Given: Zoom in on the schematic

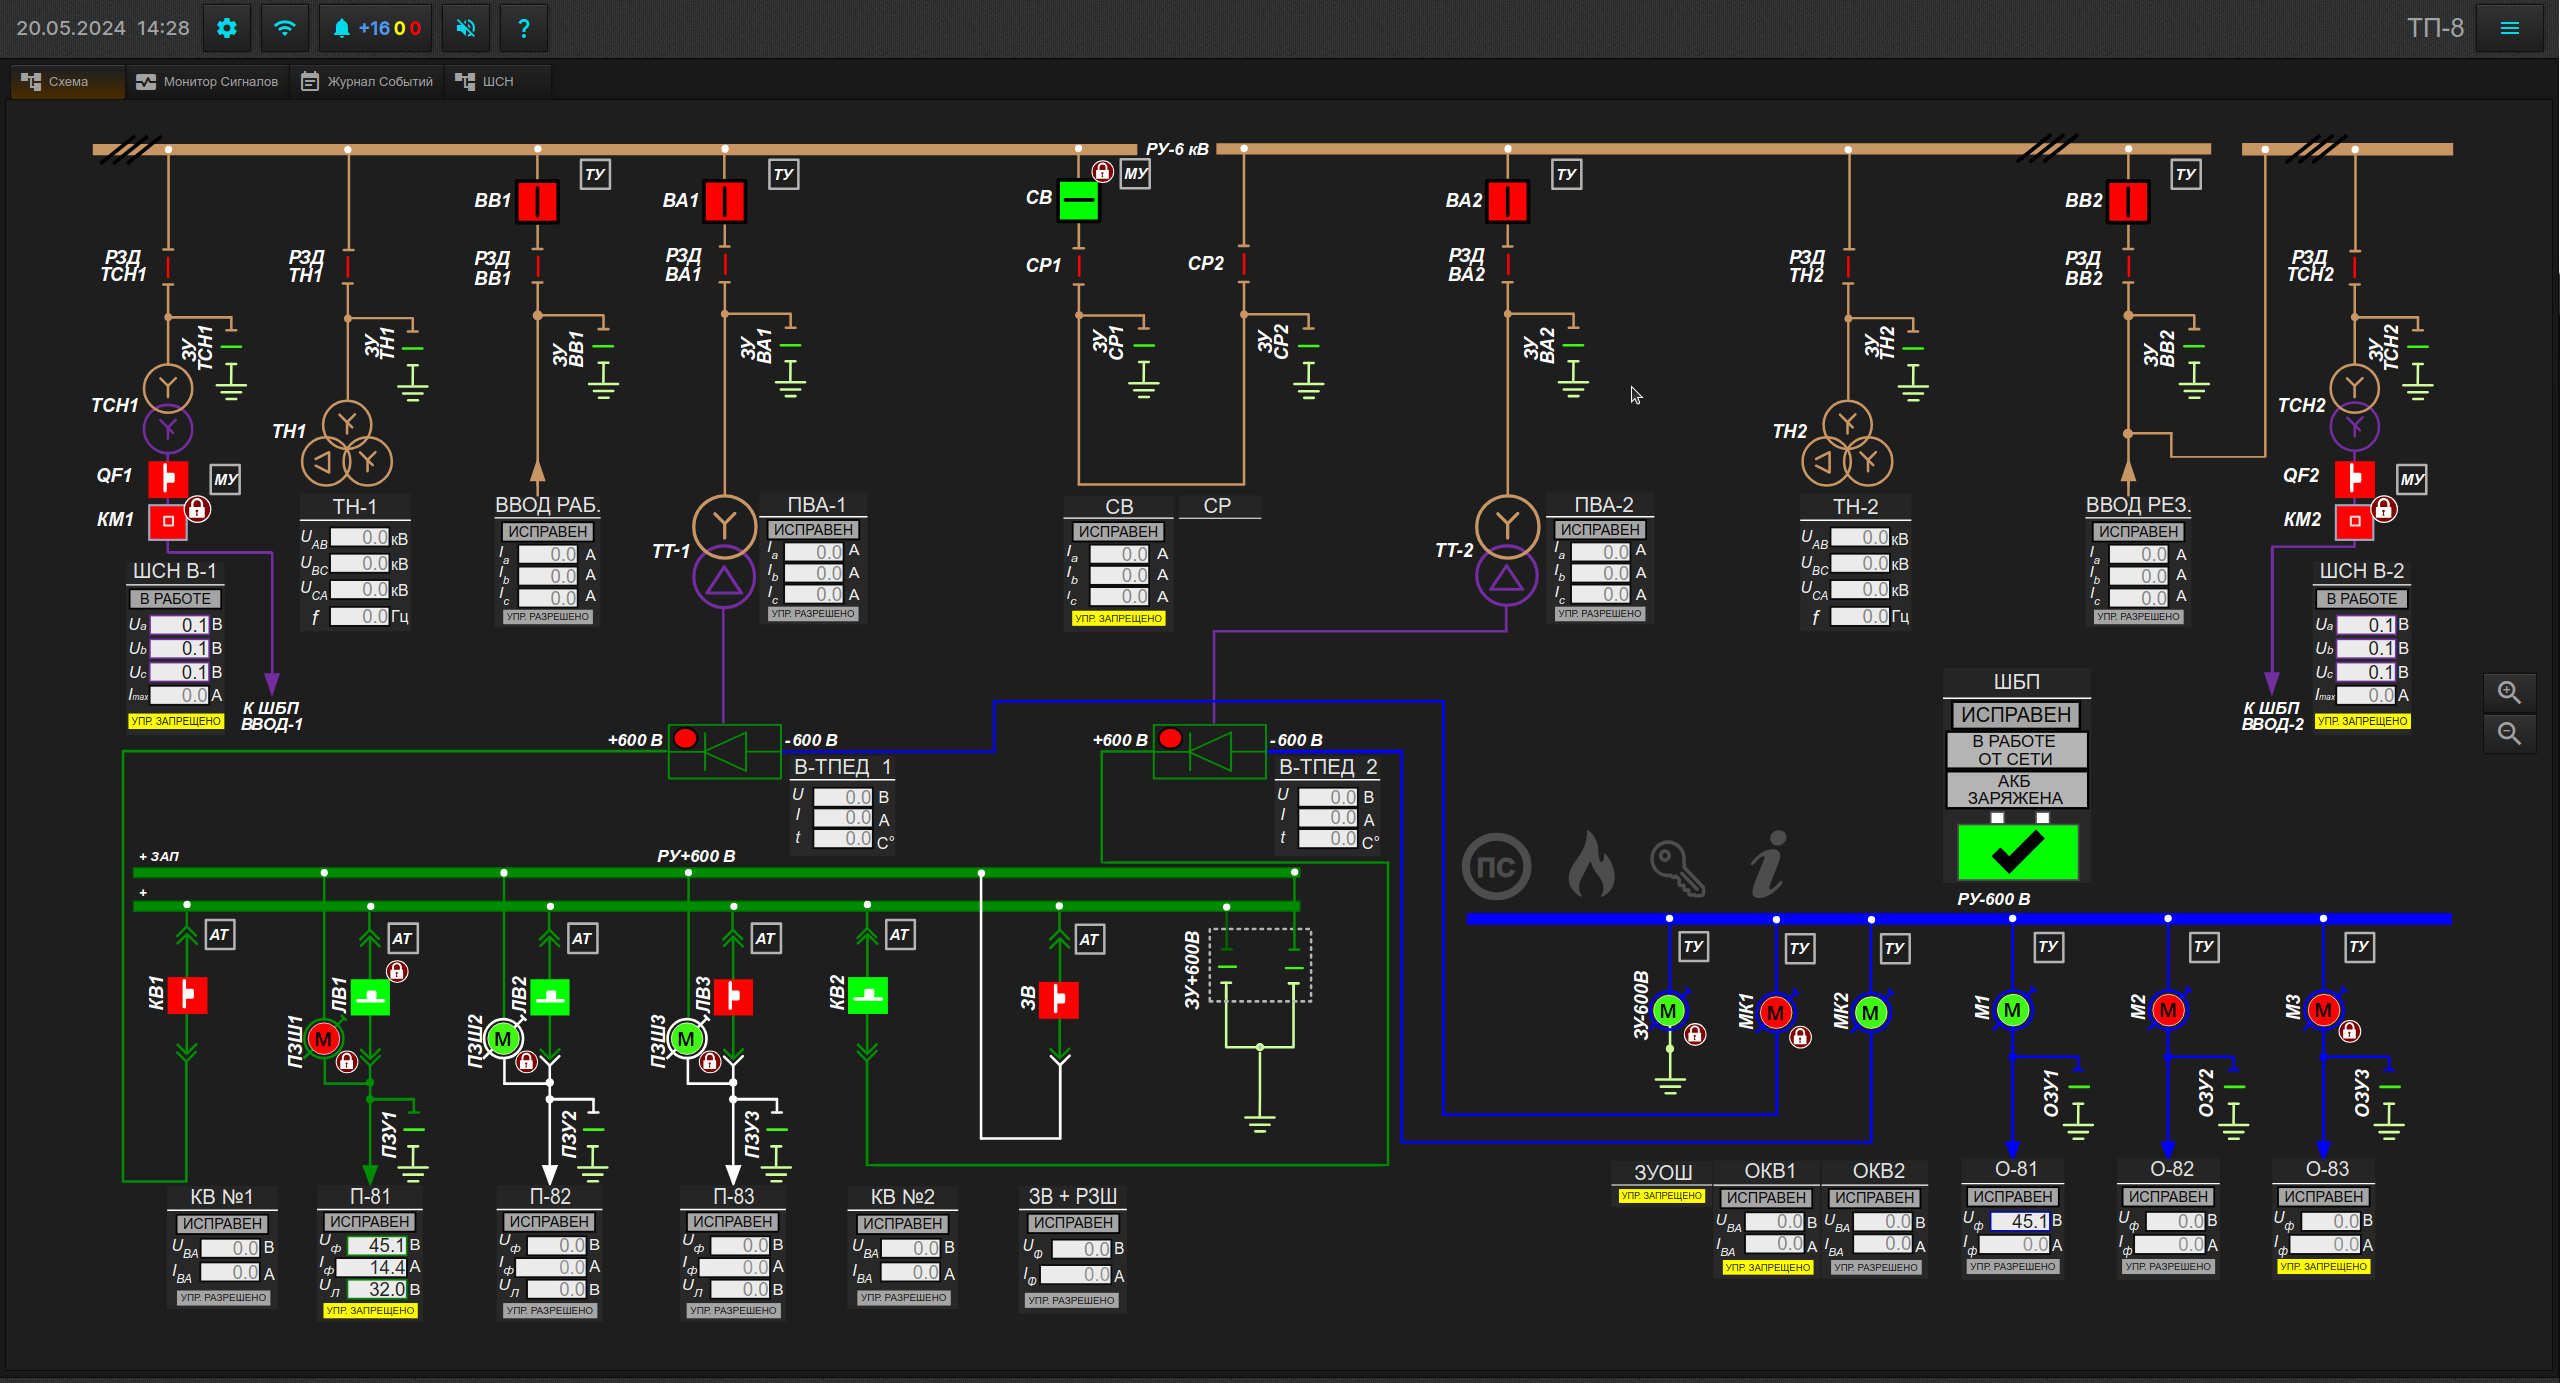Looking at the screenshot, I should 2509,692.
